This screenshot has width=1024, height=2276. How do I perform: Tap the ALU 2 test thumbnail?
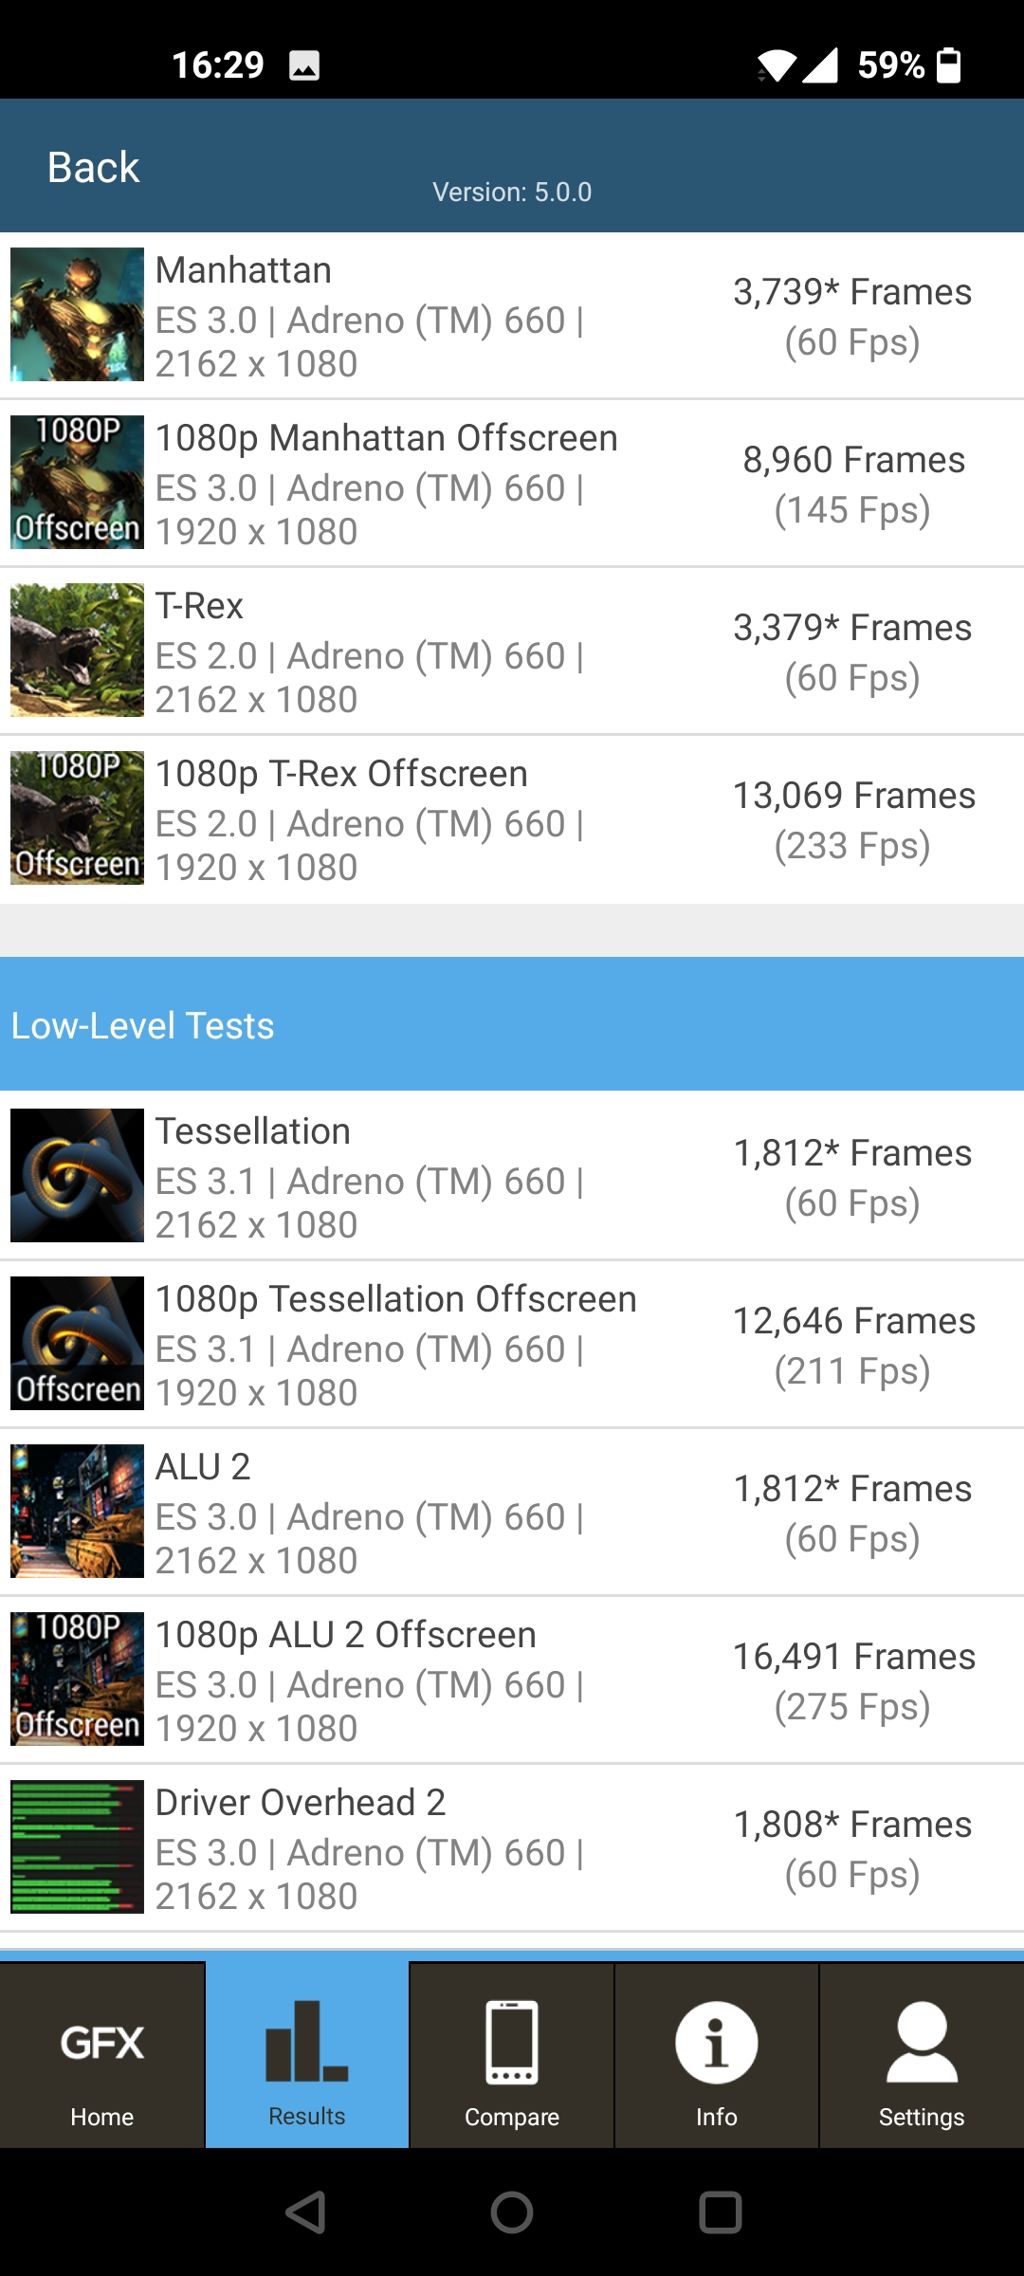tap(77, 1511)
